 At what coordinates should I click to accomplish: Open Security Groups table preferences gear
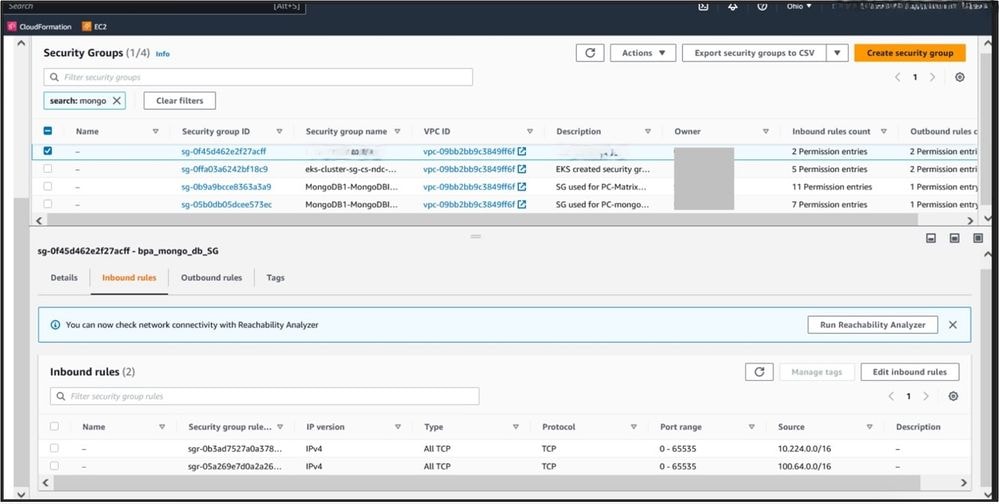[x=959, y=77]
